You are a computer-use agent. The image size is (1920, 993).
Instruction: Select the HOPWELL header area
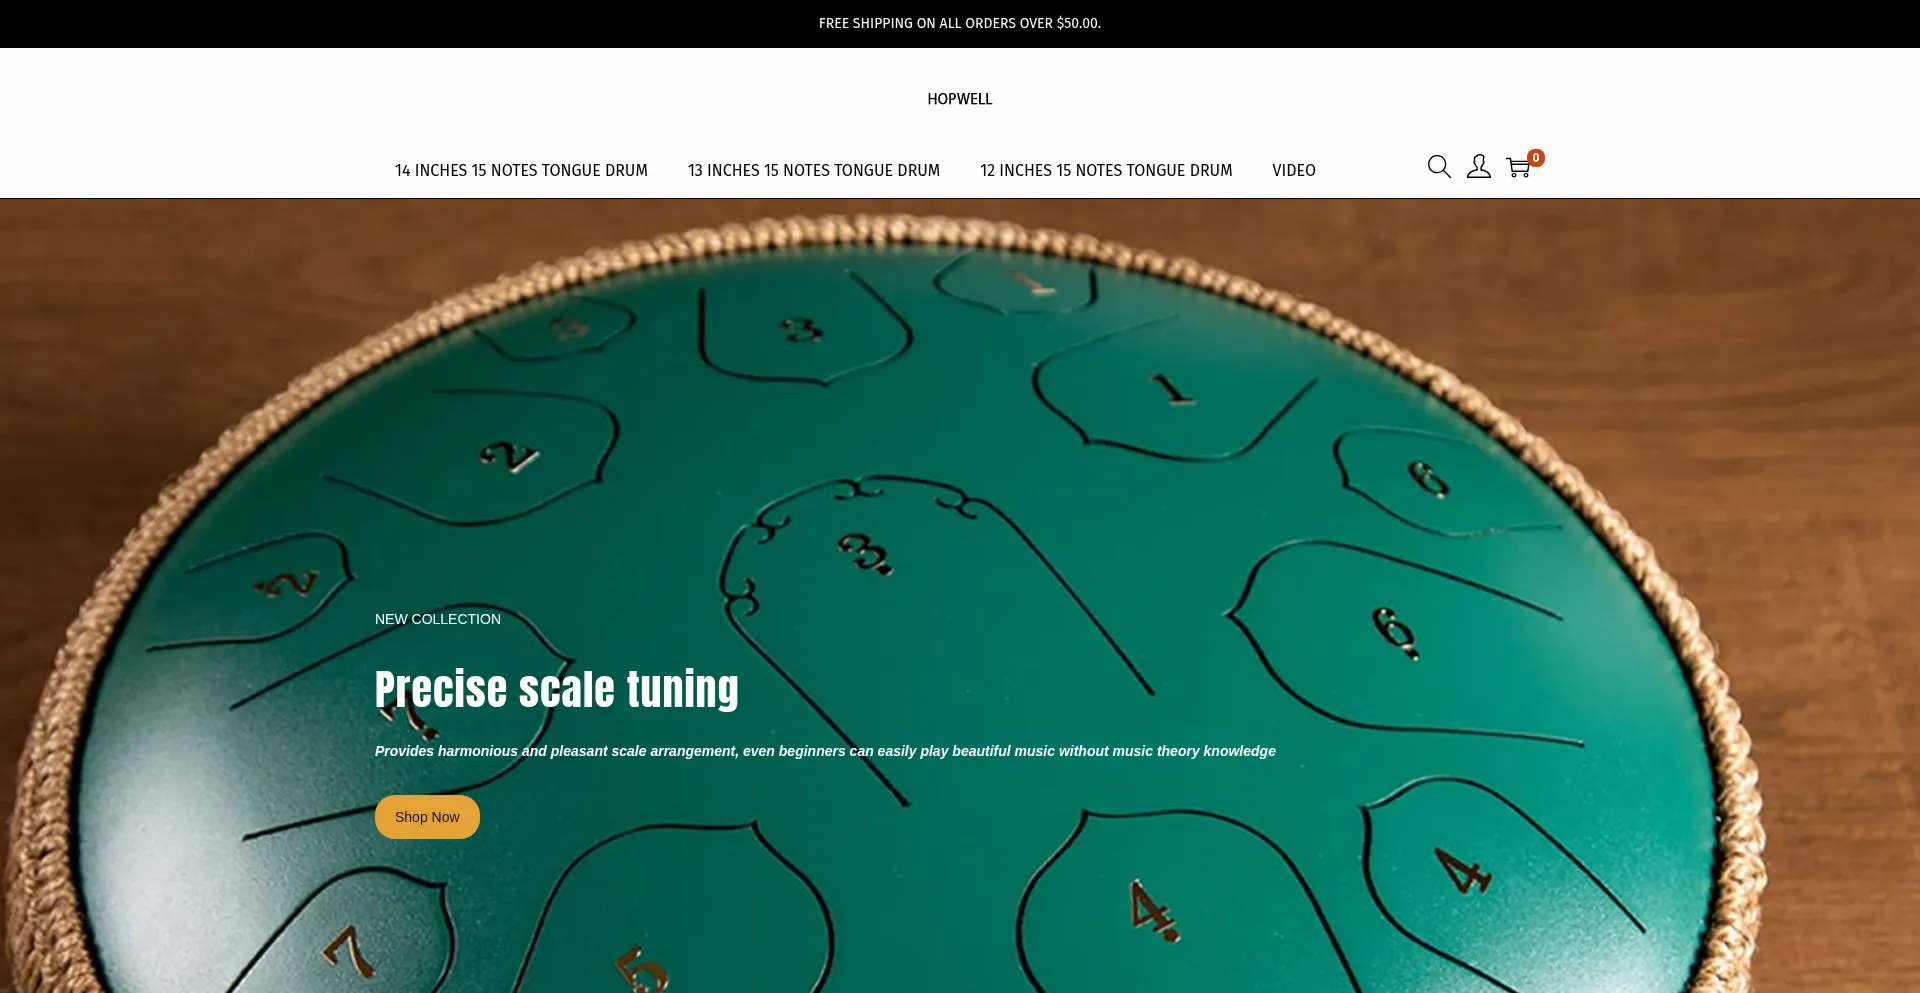coord(959,99)
